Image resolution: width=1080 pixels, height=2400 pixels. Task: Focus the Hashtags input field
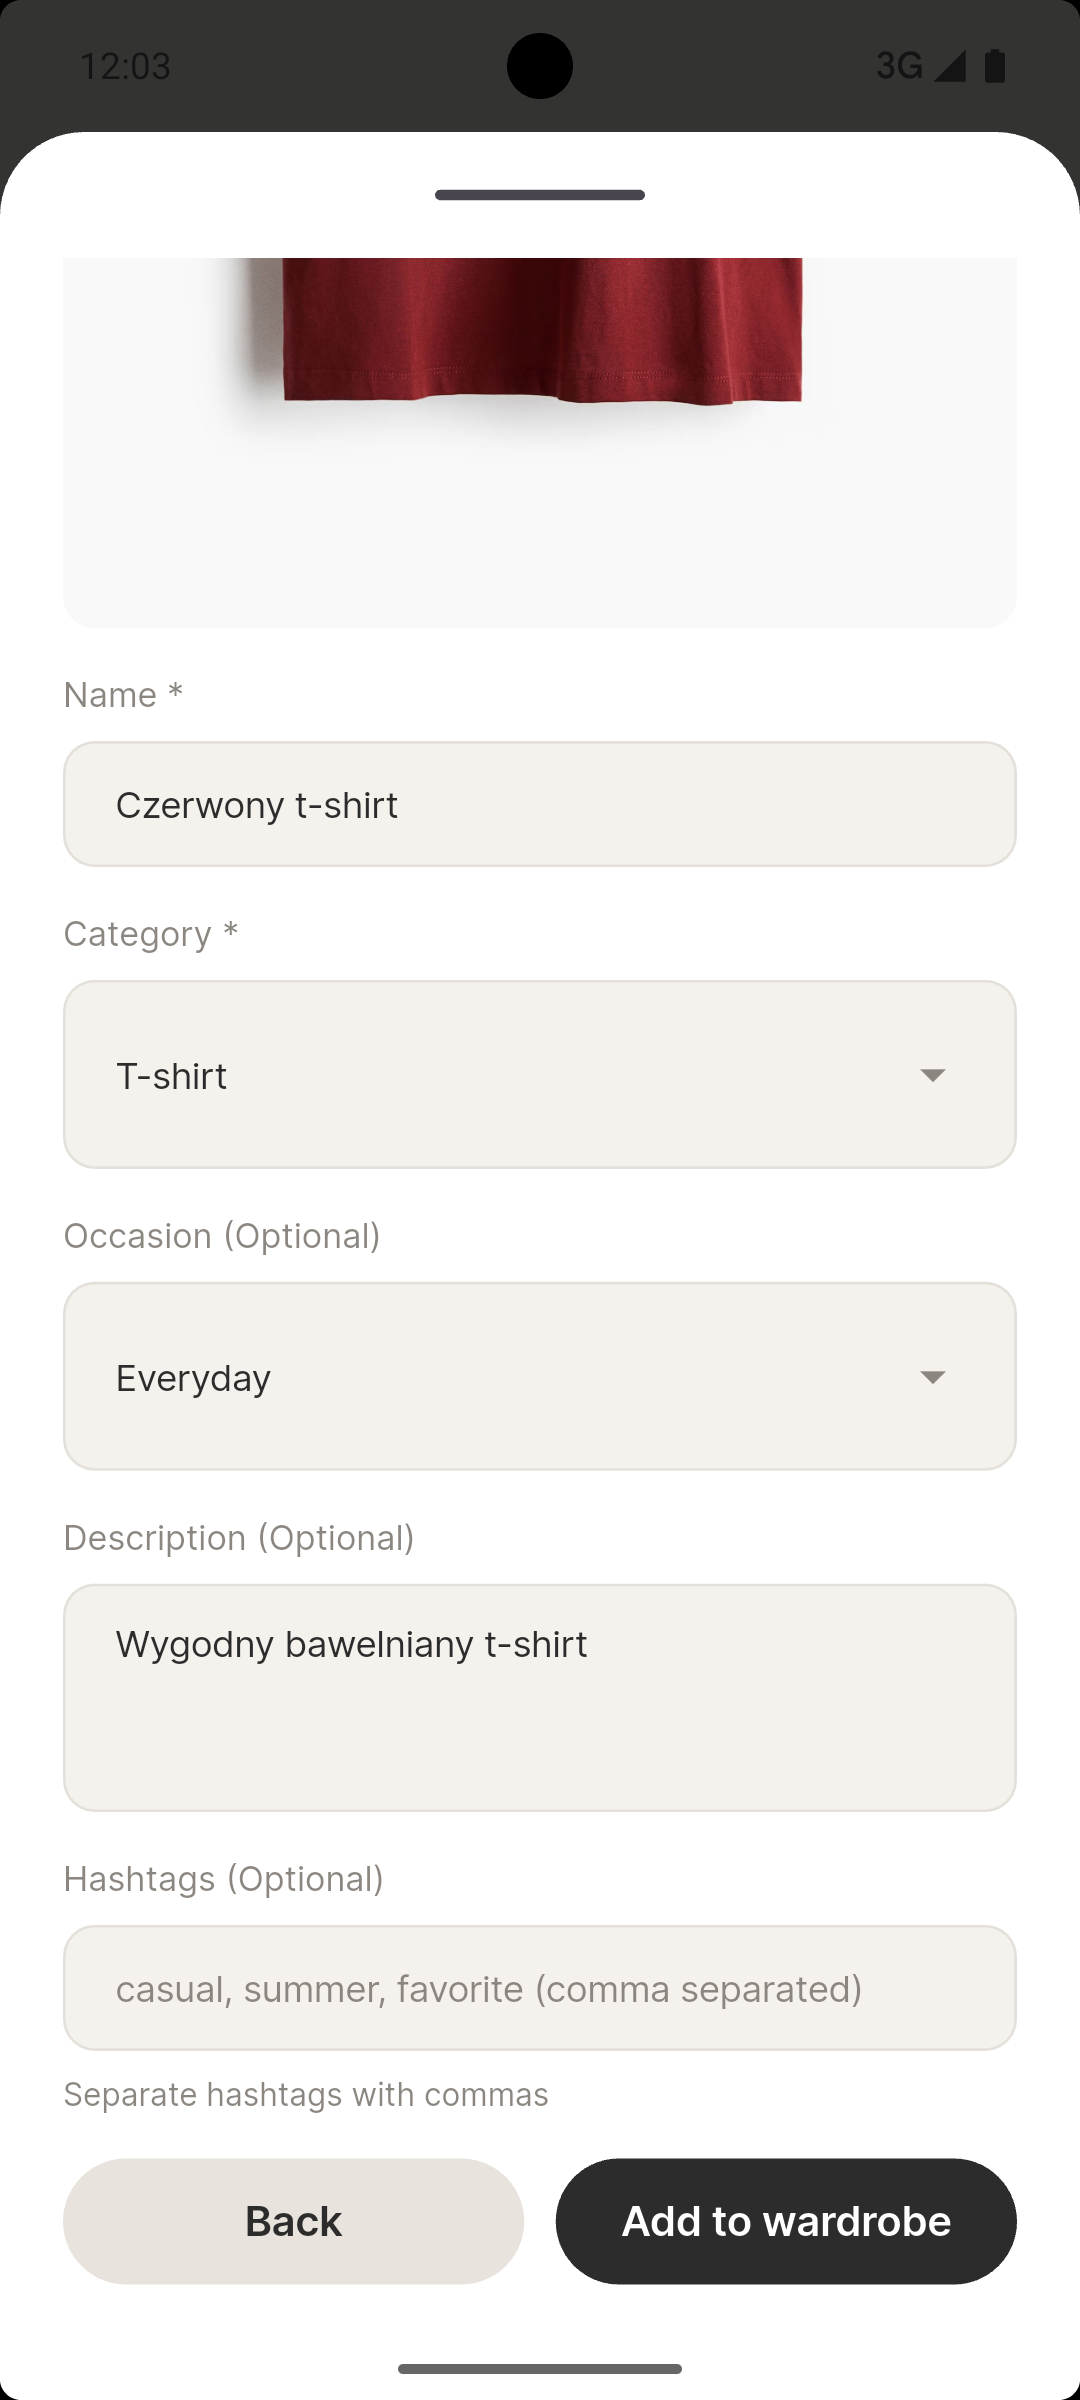540,1988
